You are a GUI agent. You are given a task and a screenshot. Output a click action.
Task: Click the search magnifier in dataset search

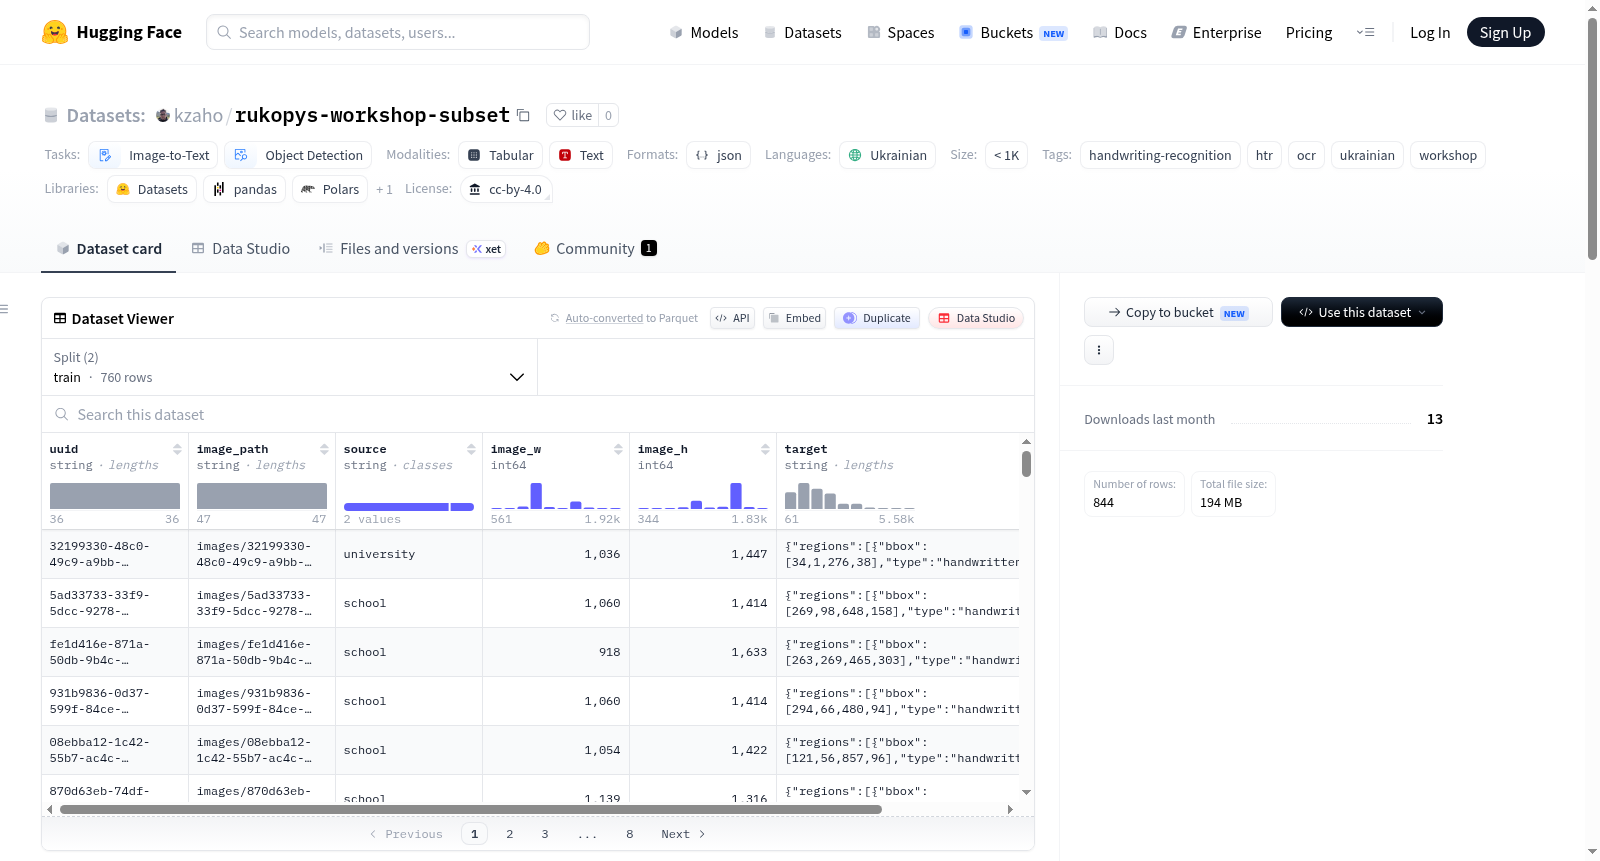tap(62, 414)
